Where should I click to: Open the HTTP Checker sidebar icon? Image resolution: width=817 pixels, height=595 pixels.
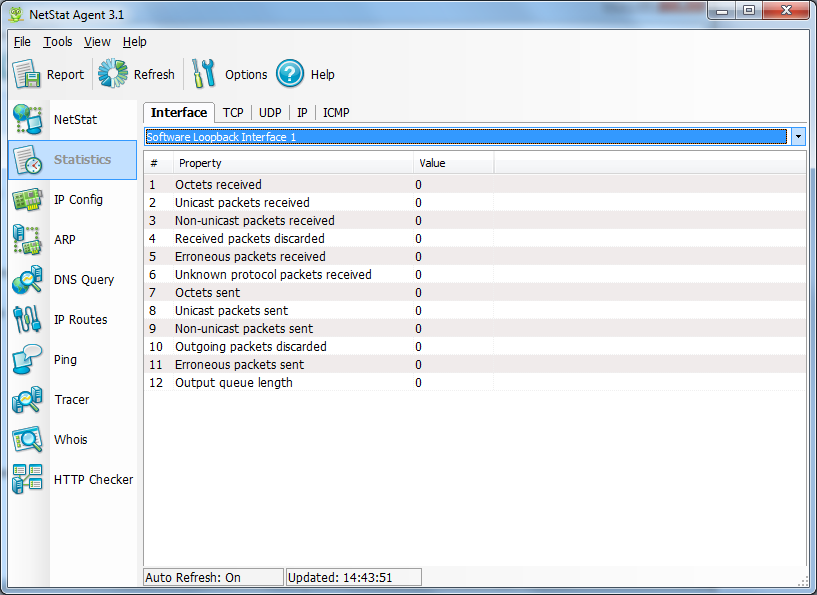click(x=27, y=479)
